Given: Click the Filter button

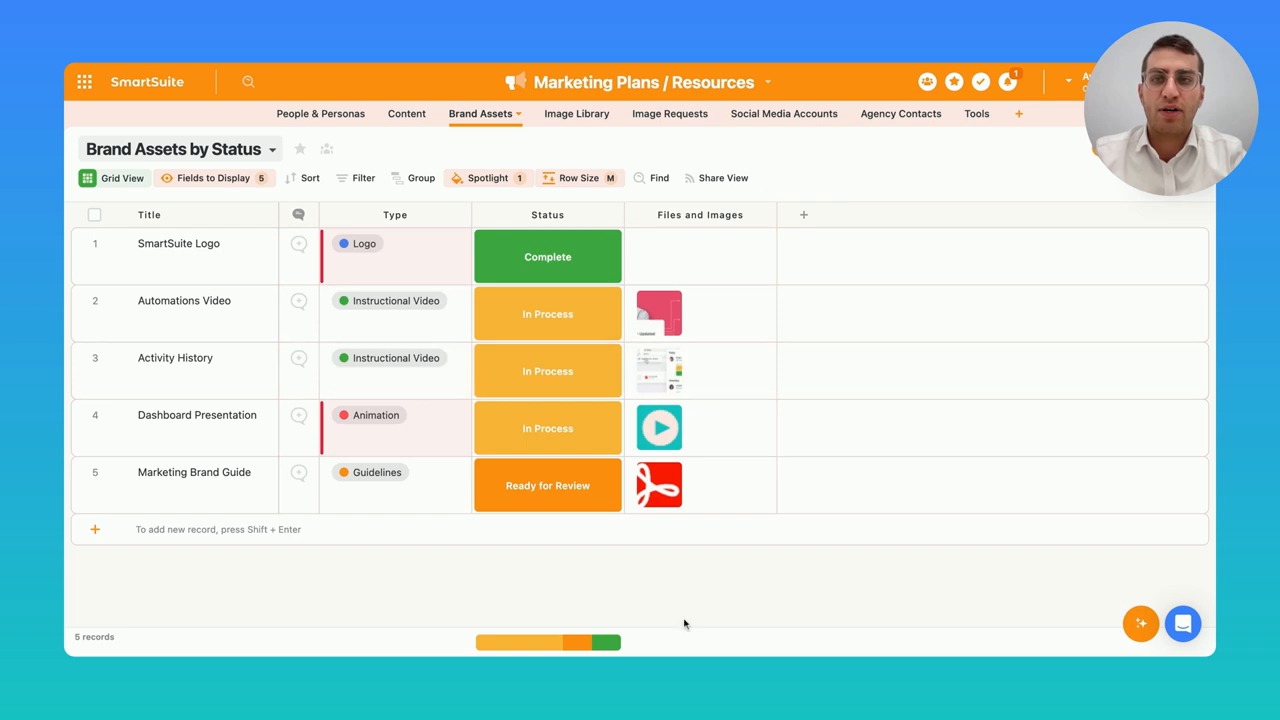Looking at the screenshot, I should pyautogui.click(x=355, y=178).
